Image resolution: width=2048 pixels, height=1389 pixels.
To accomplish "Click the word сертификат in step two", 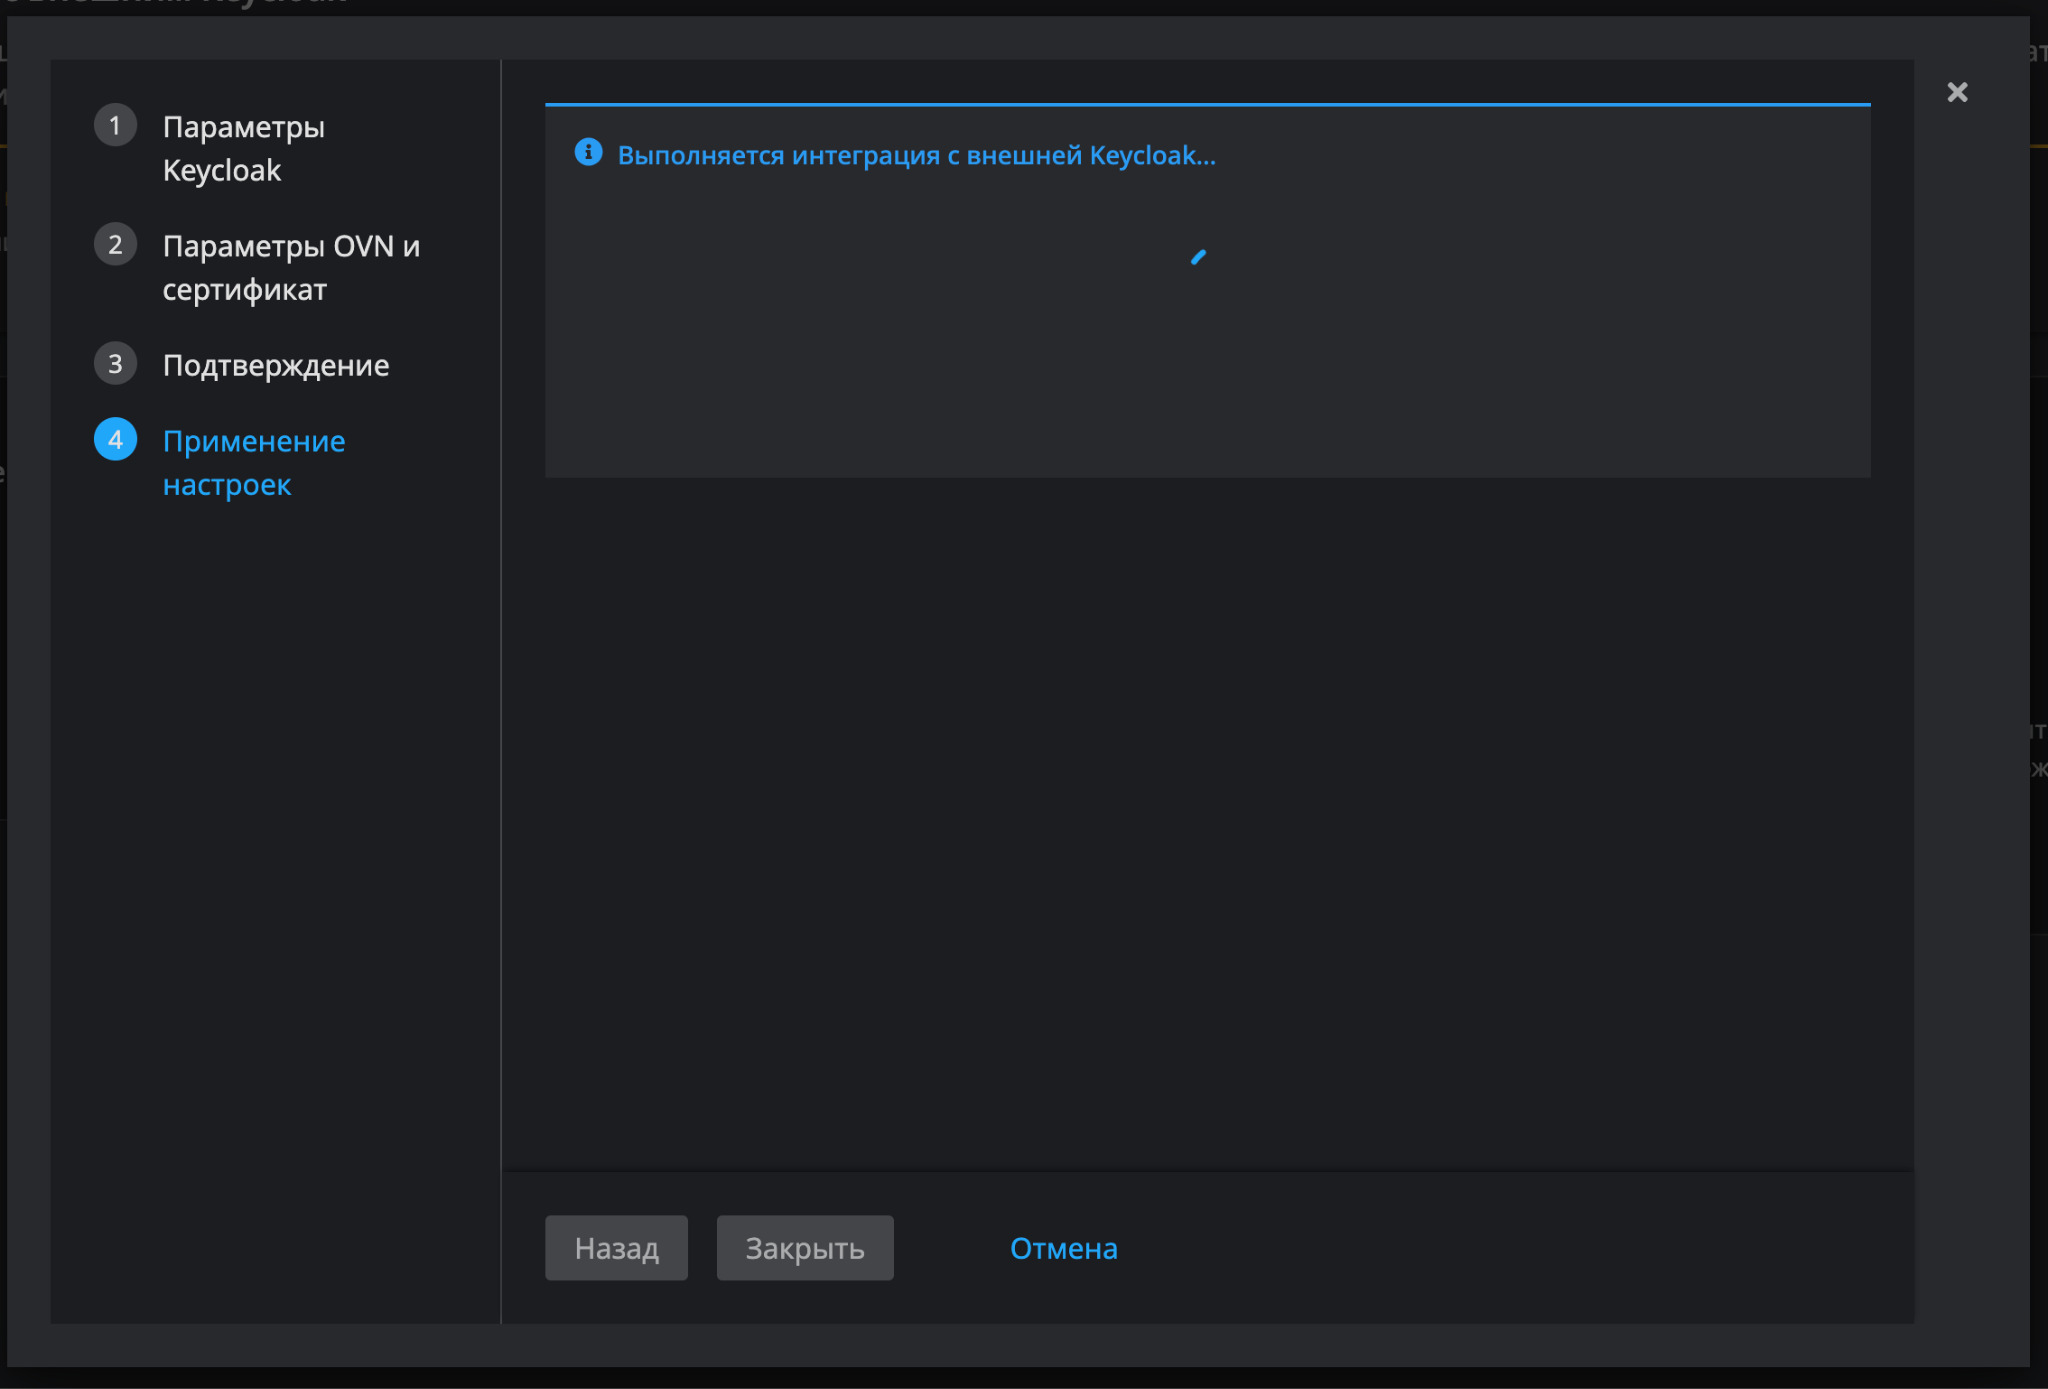I will pyautogui.click(x=244, y=290).
